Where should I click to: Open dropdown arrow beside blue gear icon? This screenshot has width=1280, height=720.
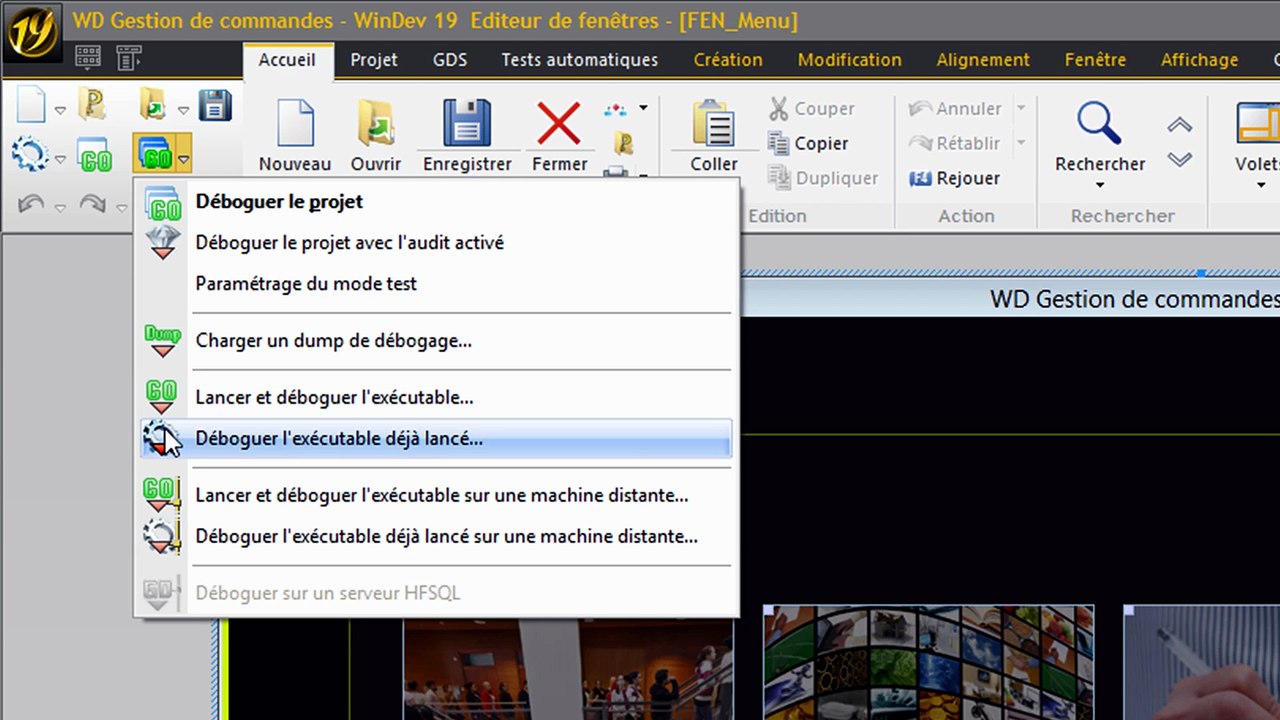coord(60,160)
